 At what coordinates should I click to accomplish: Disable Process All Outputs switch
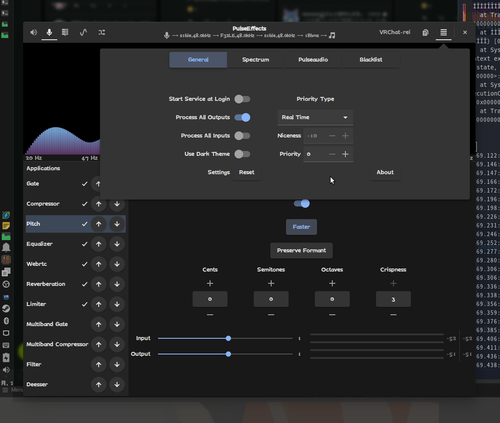(x=242, y=117)
